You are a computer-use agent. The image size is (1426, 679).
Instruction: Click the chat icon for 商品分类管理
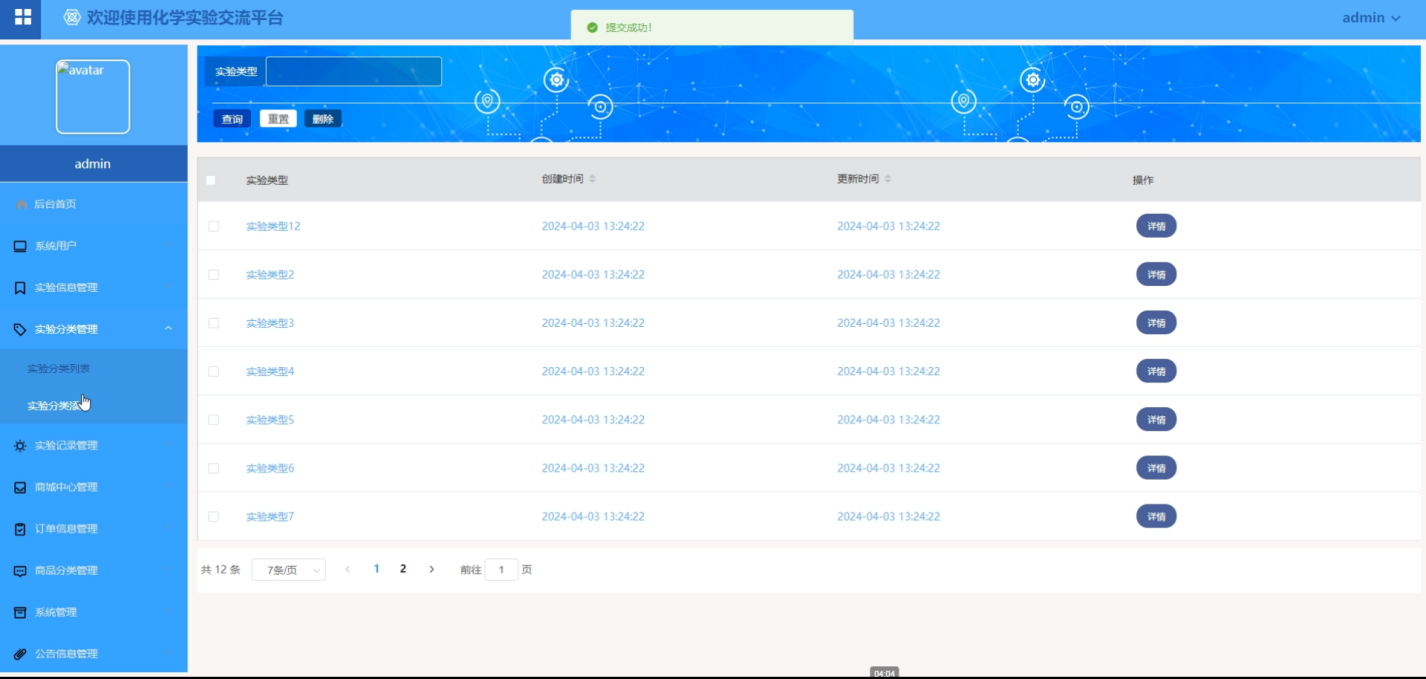[20, 571]
